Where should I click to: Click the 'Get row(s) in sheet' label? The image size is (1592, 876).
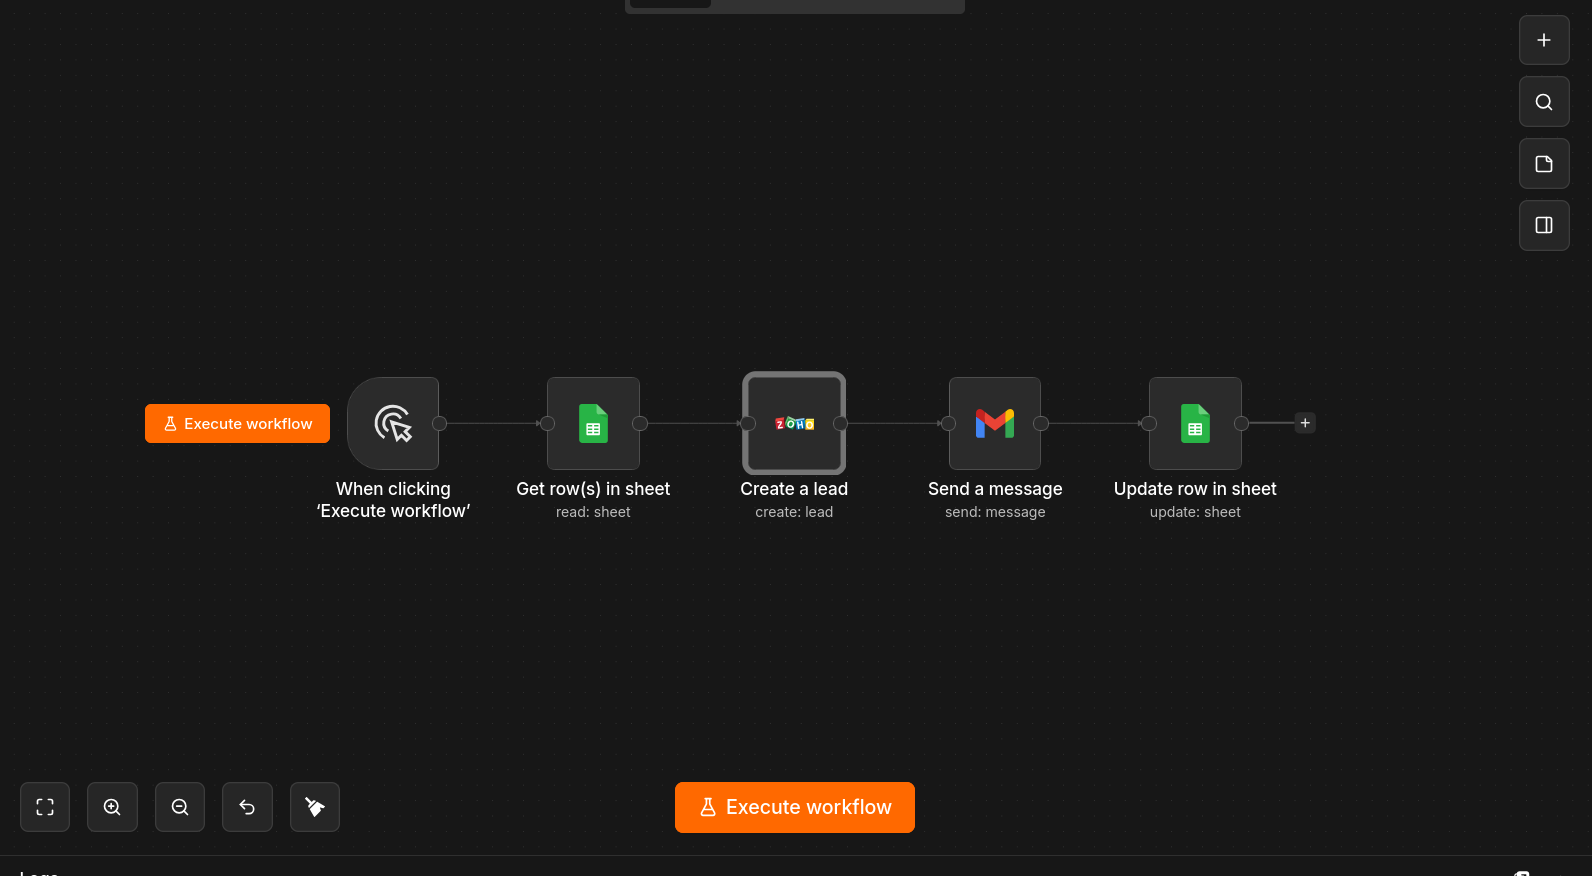[593, 489]
